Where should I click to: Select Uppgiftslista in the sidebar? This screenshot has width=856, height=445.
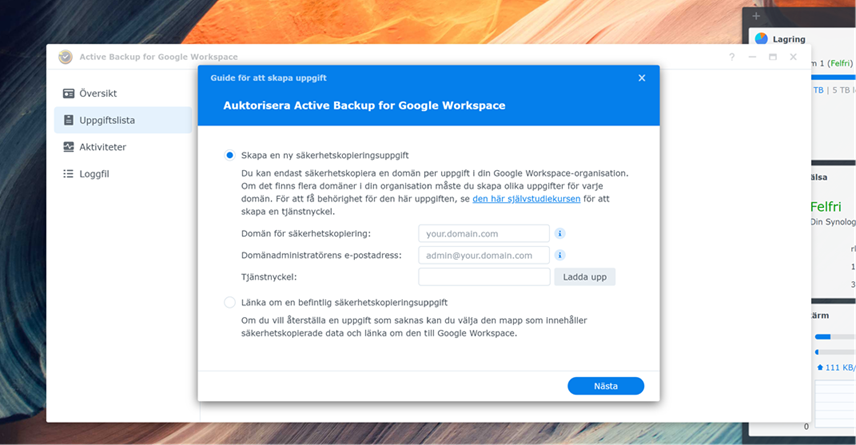pyautogui.click(x=123, y=120)
